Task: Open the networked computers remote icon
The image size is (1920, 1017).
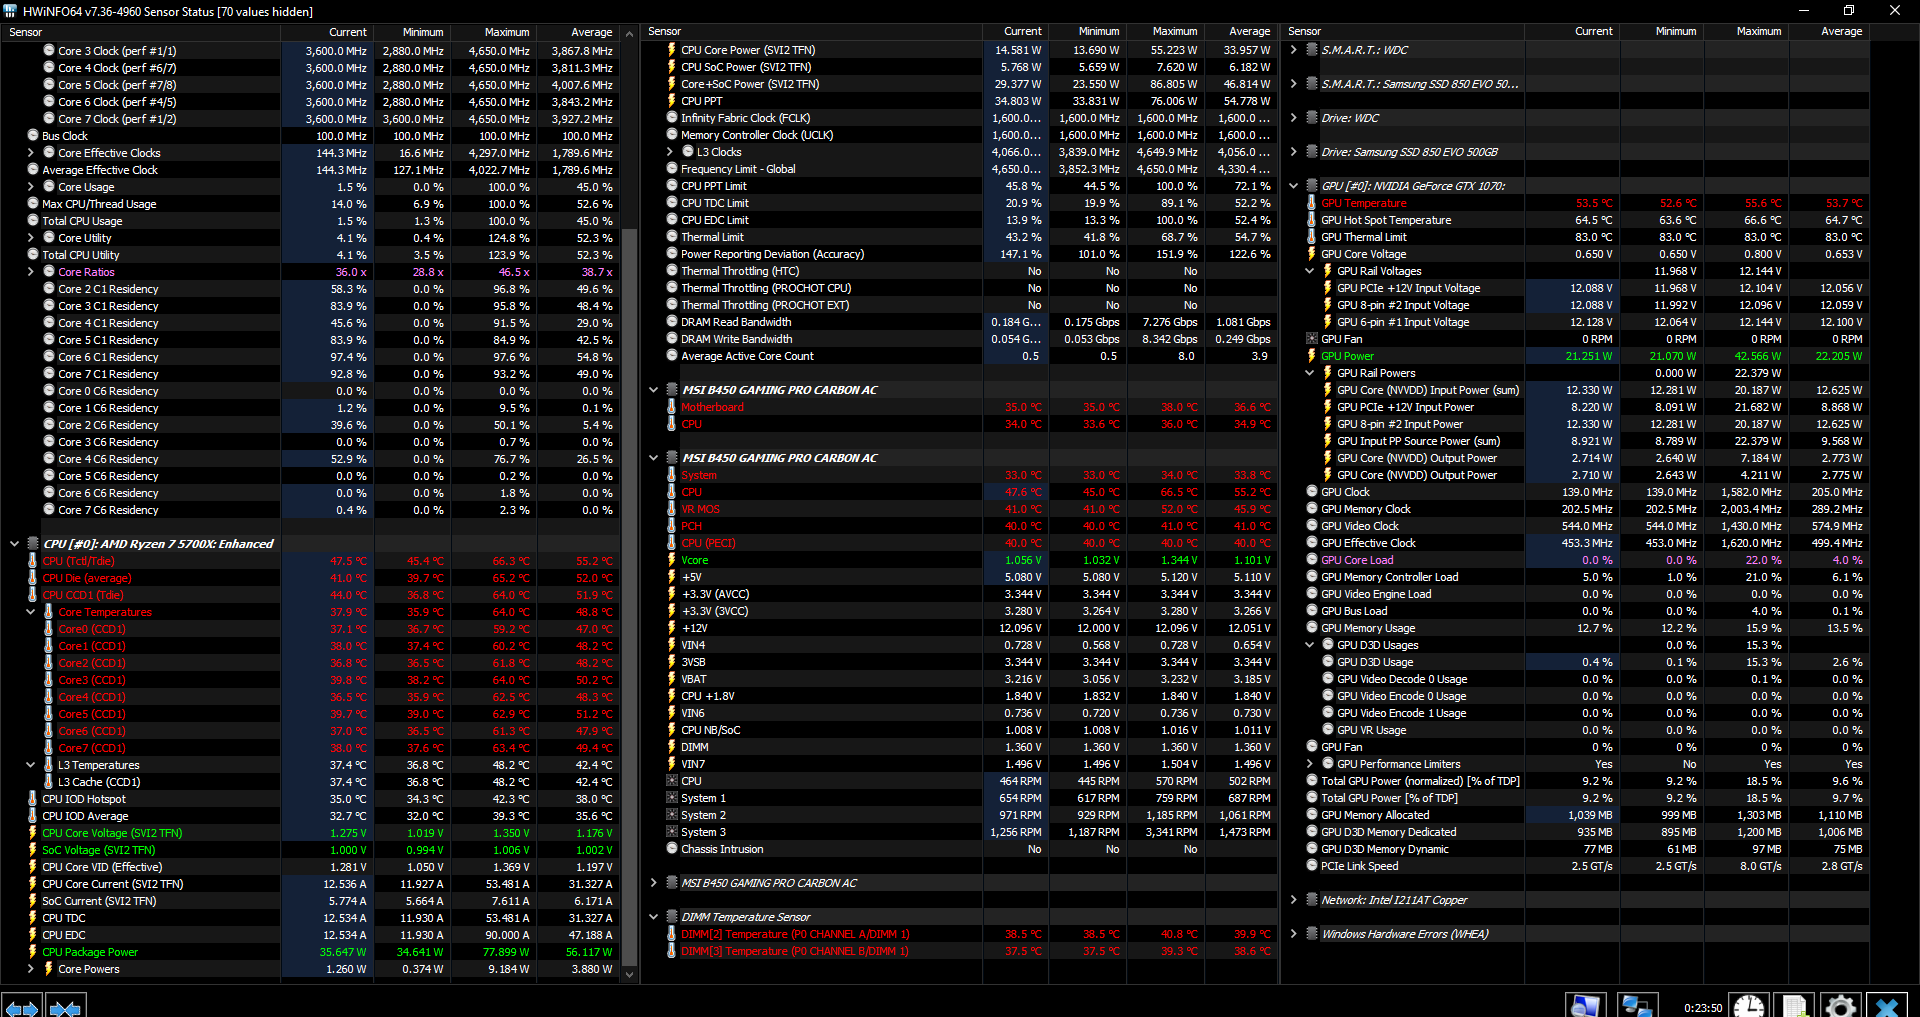Action: 1637,1006
